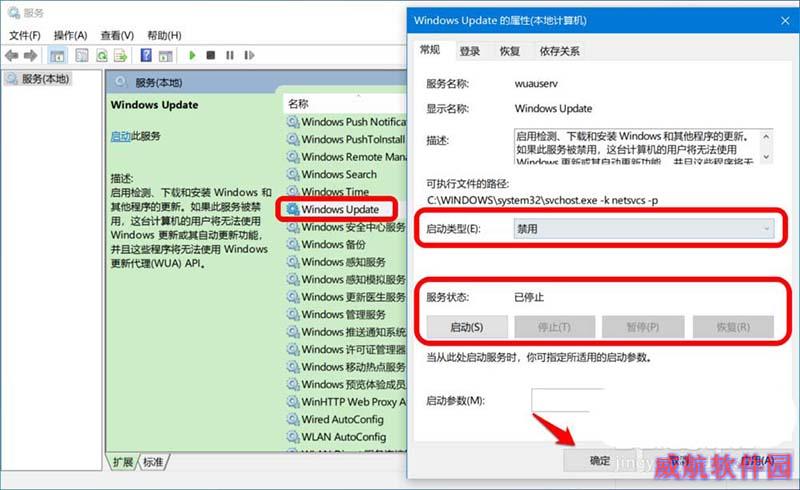
Task: Open the properties sheet toolbar icon
Action: click(82, 55)
